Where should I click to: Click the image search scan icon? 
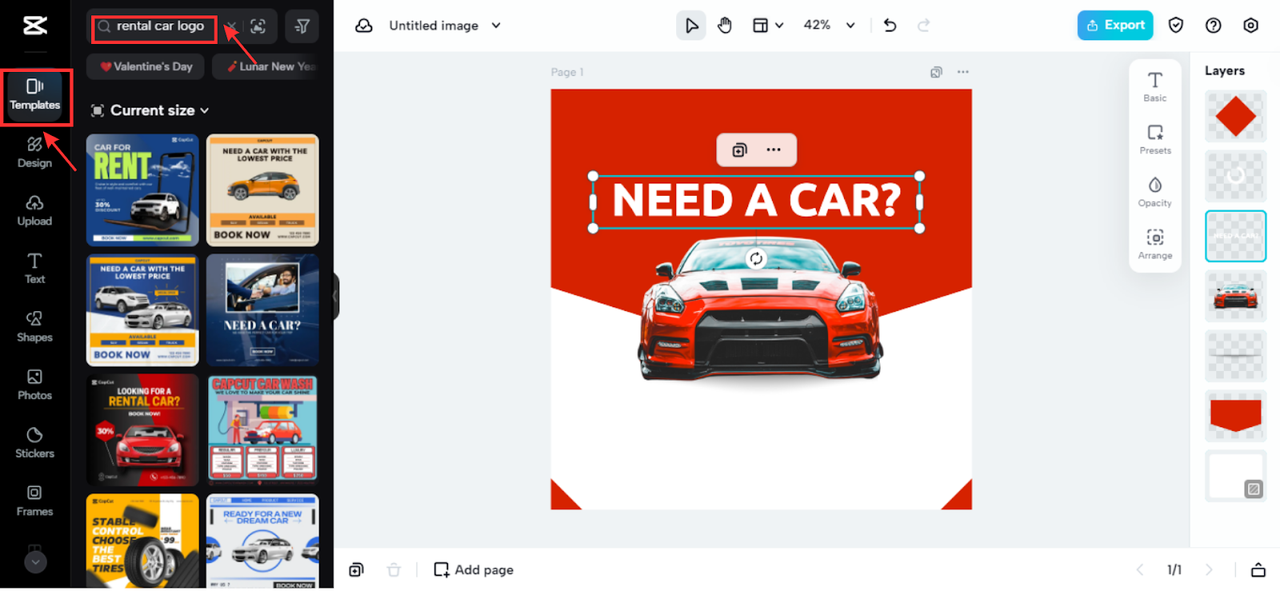258,27
